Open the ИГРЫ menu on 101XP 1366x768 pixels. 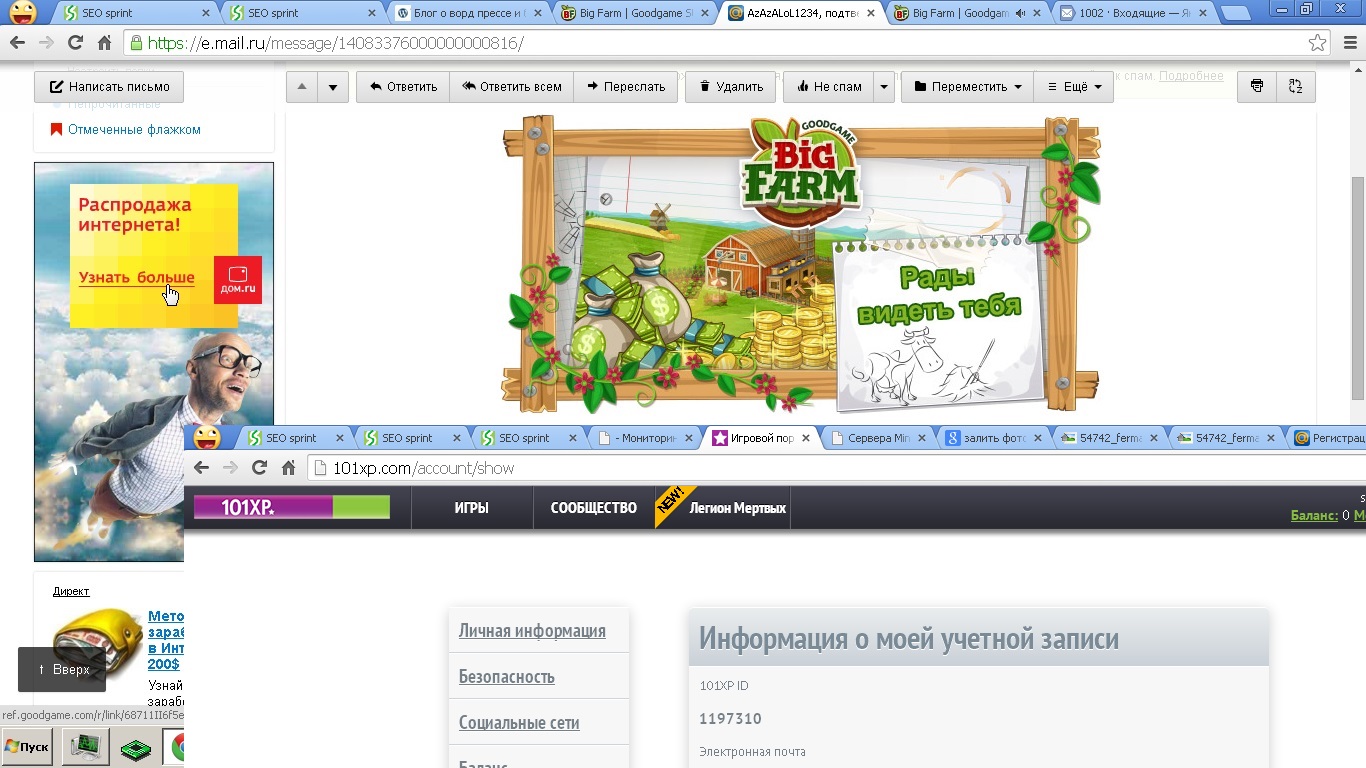472,508
